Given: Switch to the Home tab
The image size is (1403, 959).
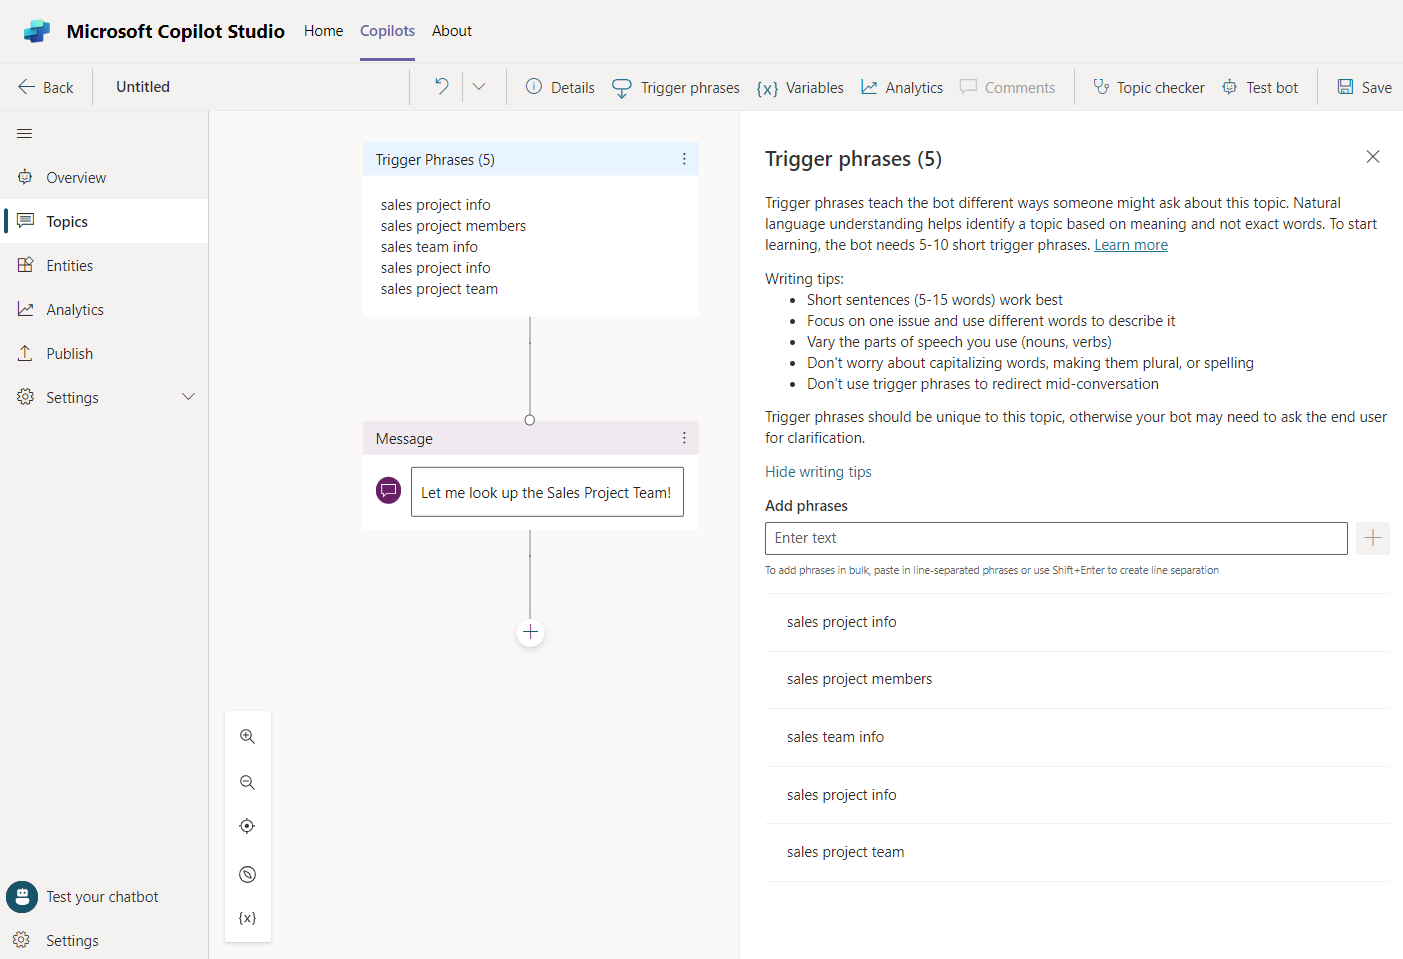Looking at the screenshot, I should point(323,31).
